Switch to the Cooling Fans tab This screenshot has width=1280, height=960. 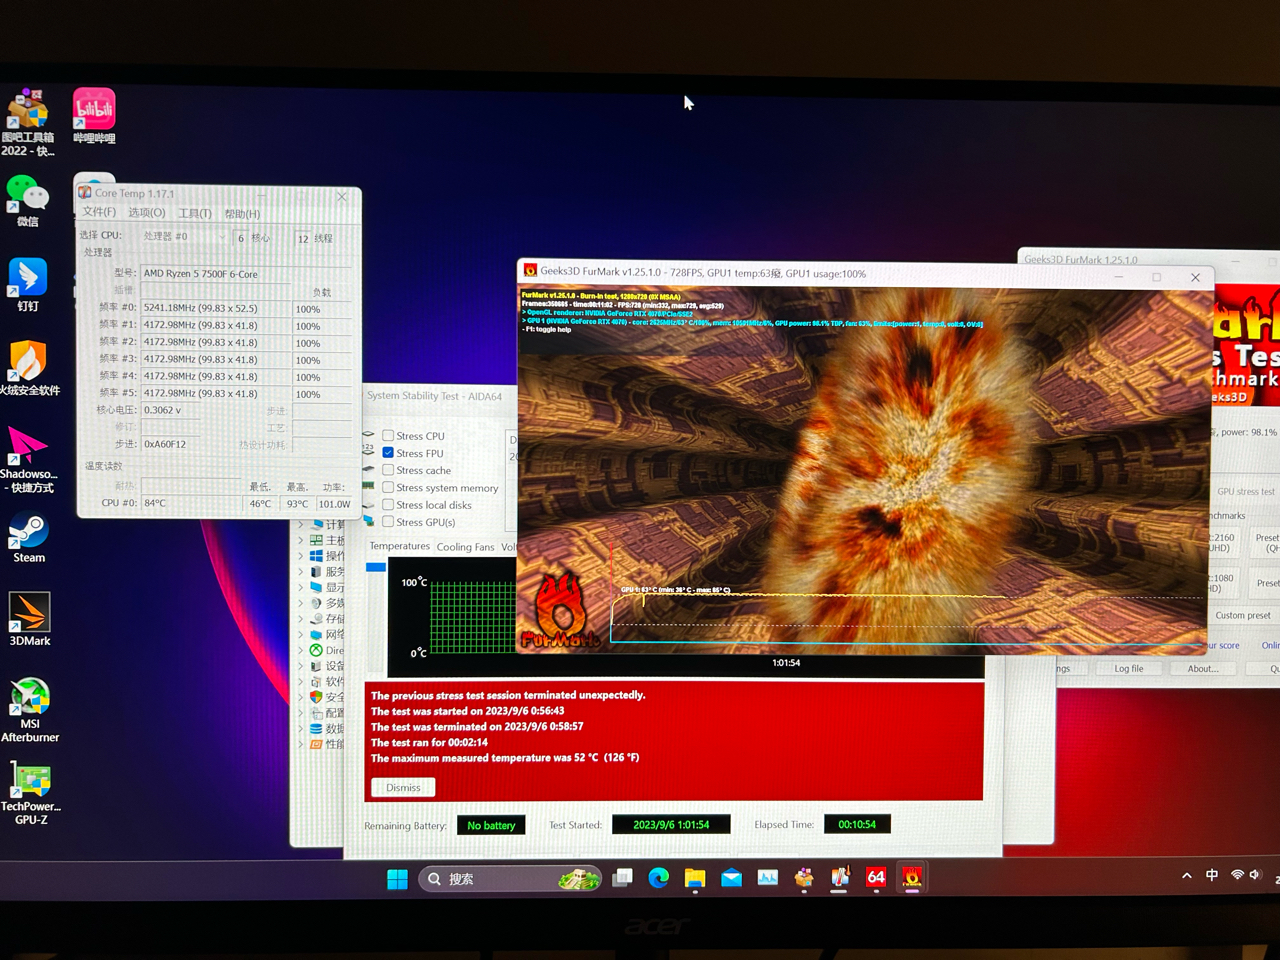[465, 547]
